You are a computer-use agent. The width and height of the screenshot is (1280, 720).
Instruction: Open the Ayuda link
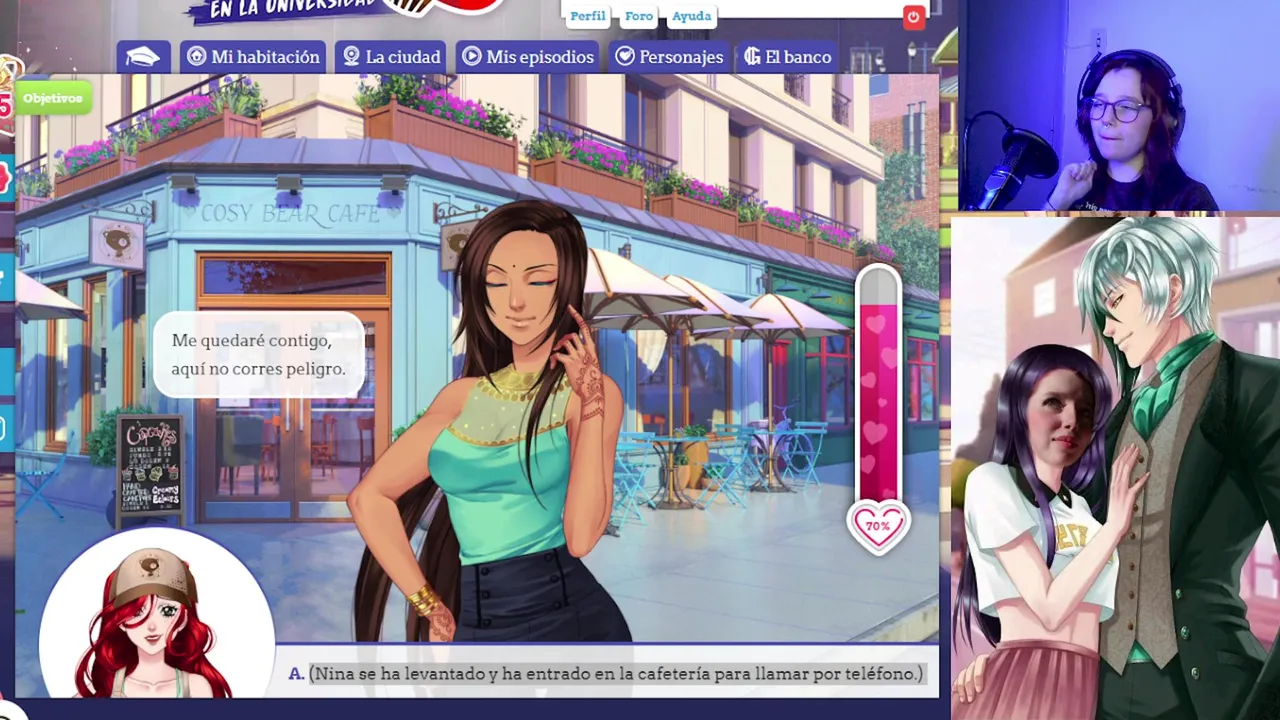(691, 16)
